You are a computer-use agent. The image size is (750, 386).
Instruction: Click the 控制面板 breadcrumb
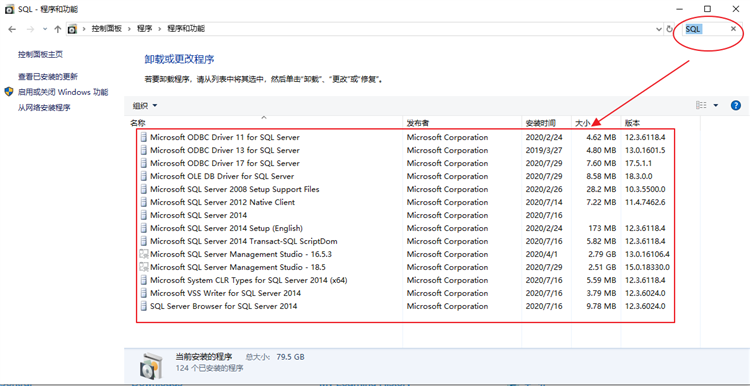[107, 29]
